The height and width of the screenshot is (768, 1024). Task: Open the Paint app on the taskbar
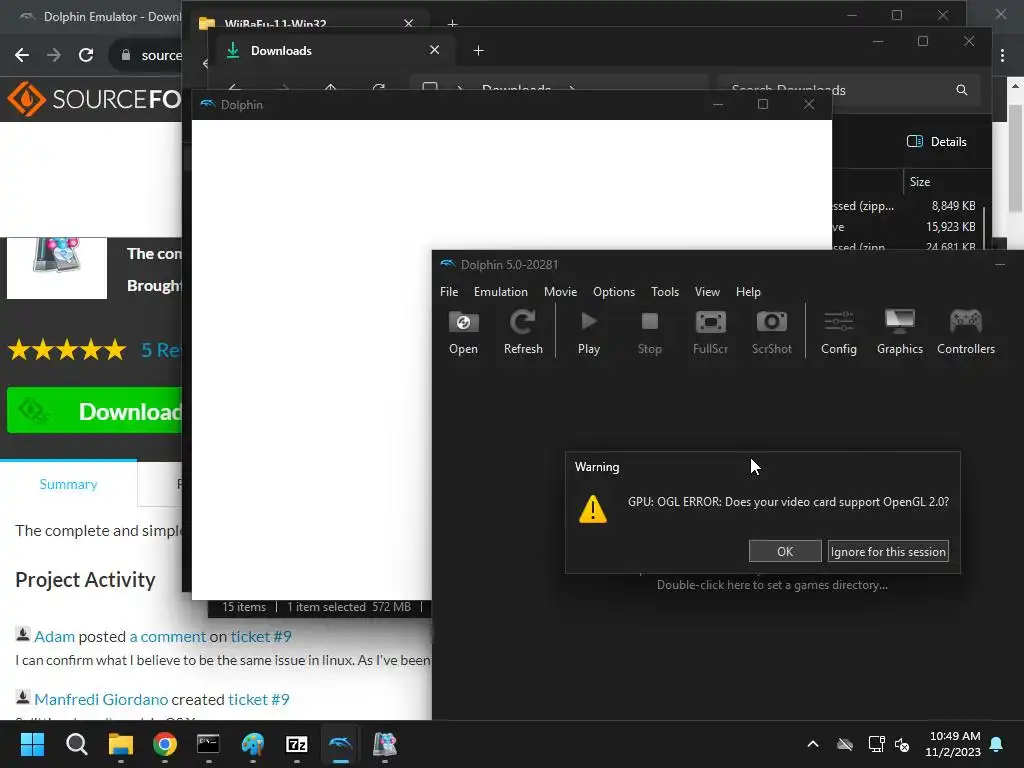click(x=253, y=744)
